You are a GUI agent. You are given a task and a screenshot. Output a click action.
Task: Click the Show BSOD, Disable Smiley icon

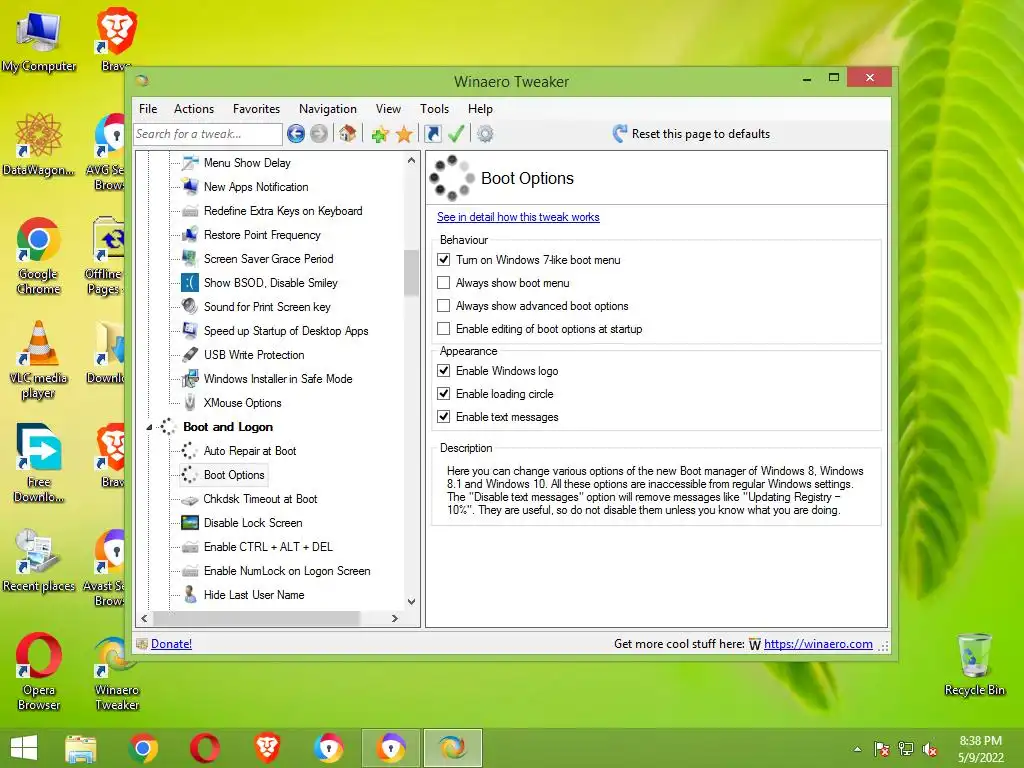[x=190, y=283]
